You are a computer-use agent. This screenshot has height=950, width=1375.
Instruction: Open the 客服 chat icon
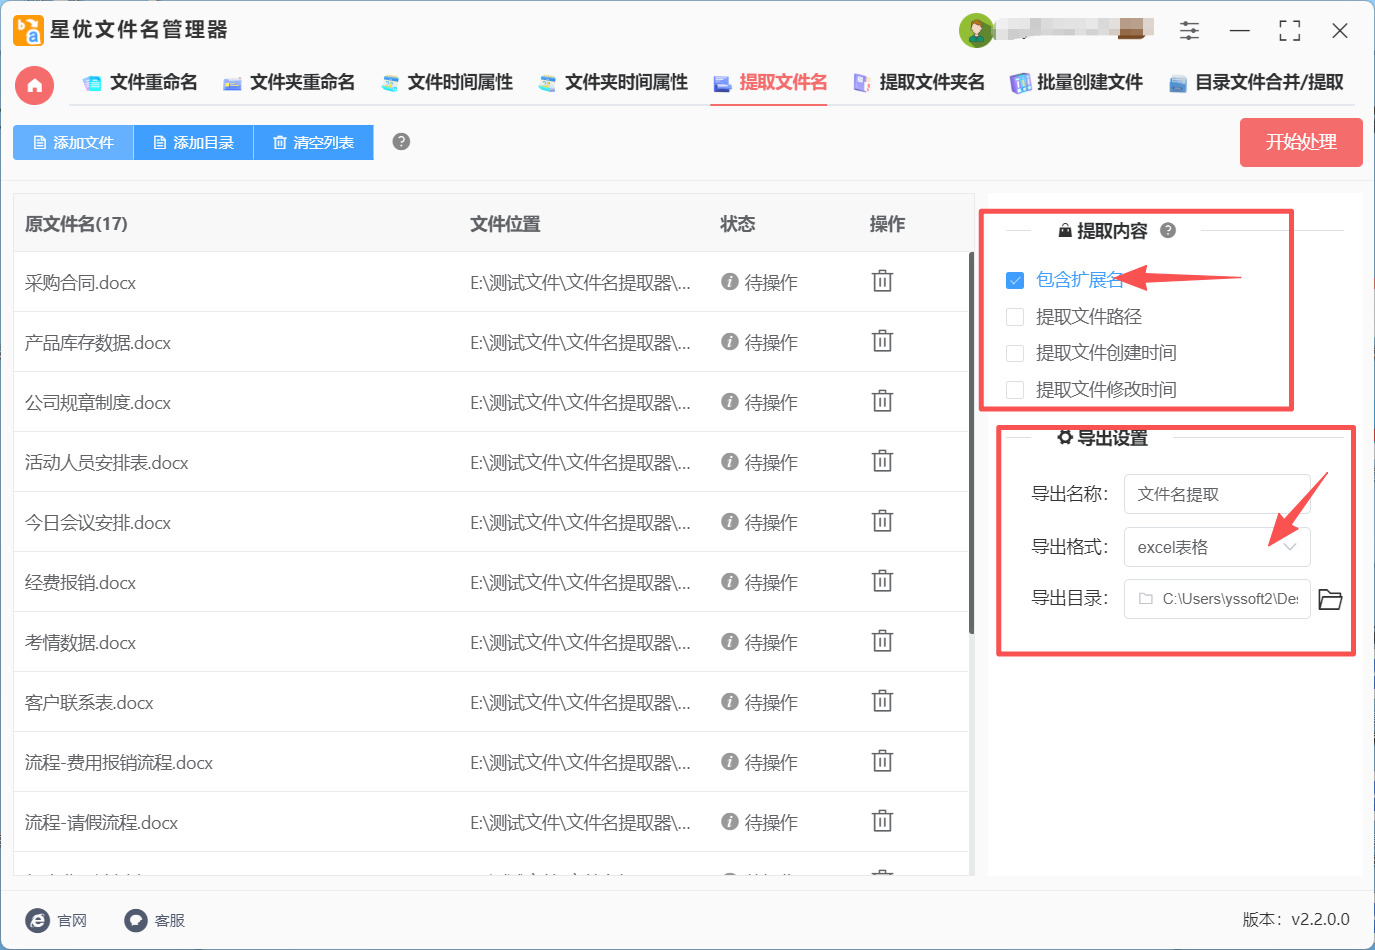136,921
